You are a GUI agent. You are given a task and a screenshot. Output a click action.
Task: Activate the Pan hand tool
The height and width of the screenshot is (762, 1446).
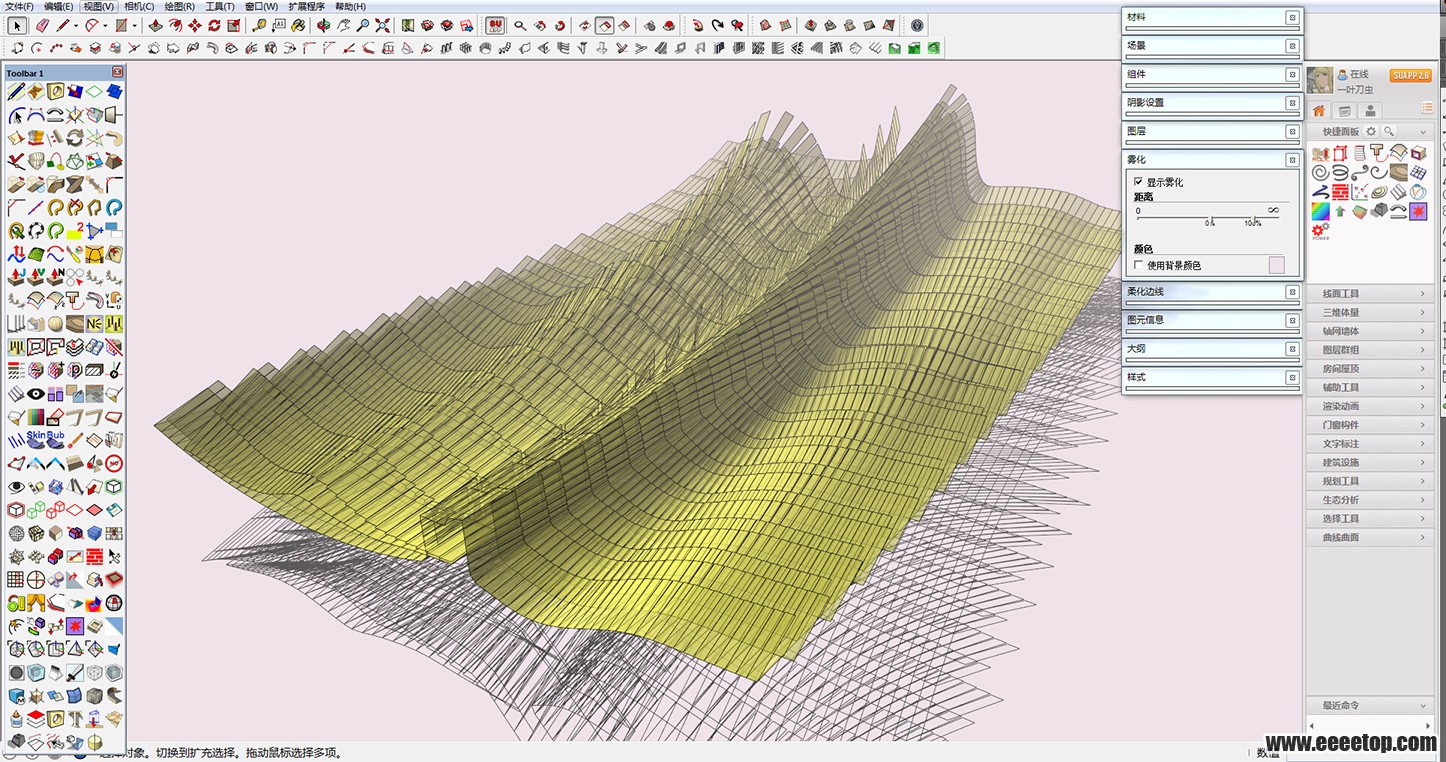(343, 26)
